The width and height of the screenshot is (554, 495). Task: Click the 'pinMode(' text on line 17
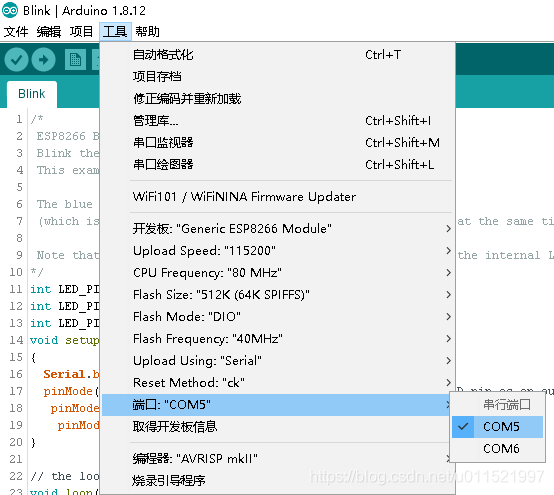(71, 391)
